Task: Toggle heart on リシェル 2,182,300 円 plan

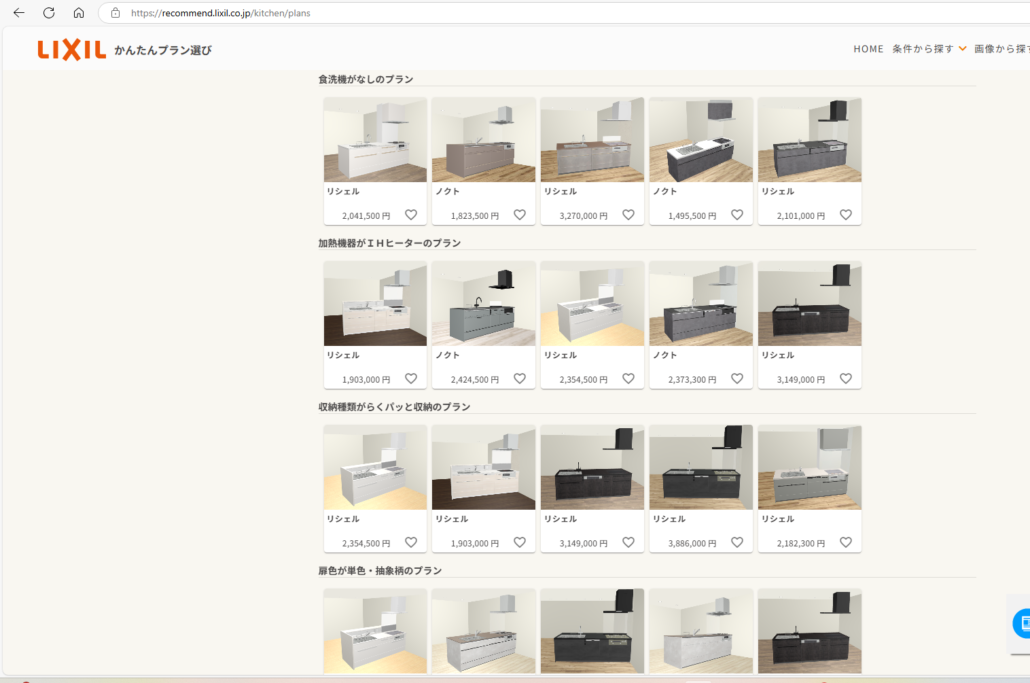Action: (x=846, y=542)
